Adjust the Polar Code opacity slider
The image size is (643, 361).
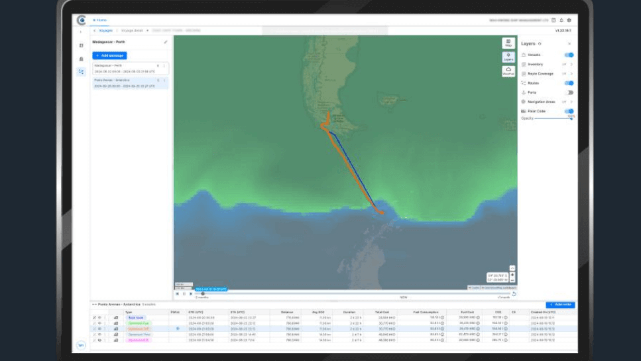(x=553, y=119)
